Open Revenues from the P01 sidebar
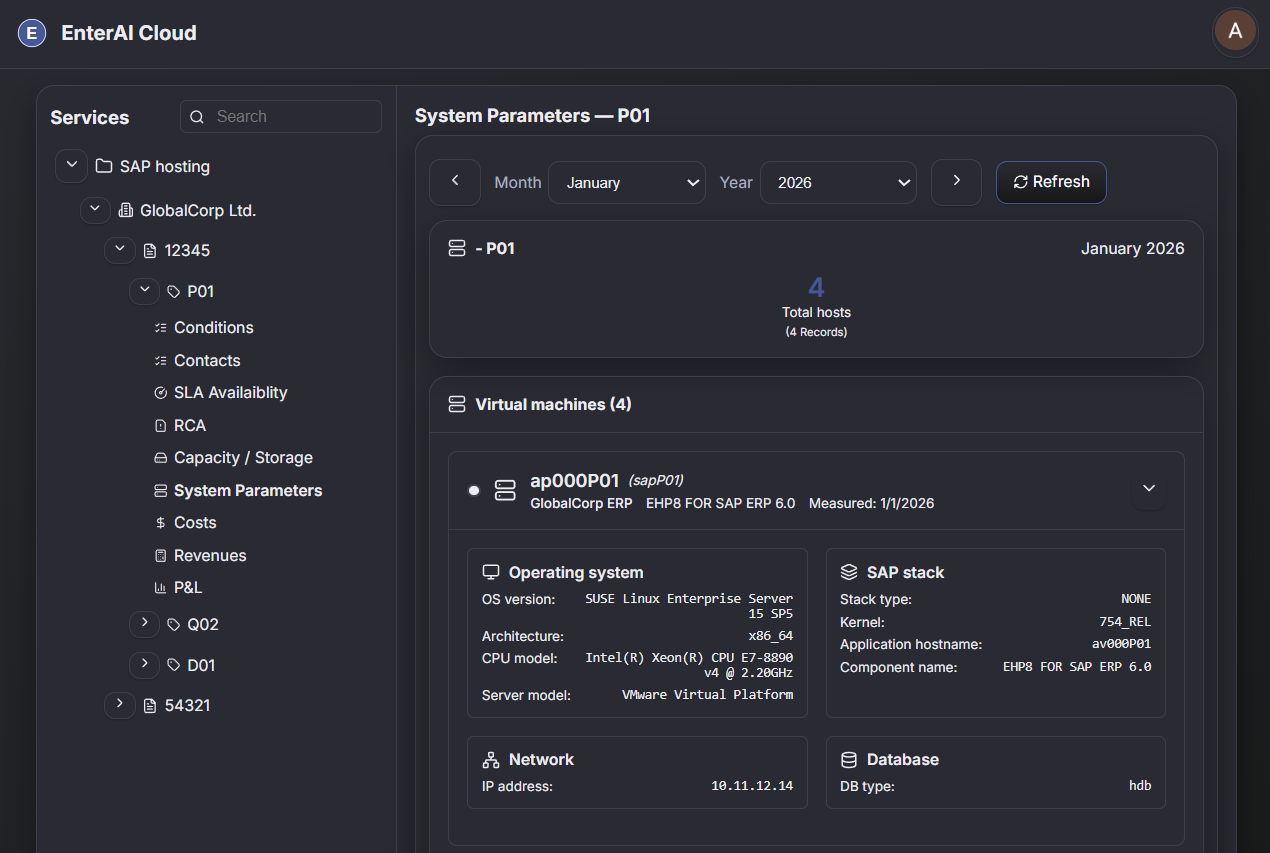The height and width of the screenshot is (853, 1270). pyautogui.click(x=209, y=555)
